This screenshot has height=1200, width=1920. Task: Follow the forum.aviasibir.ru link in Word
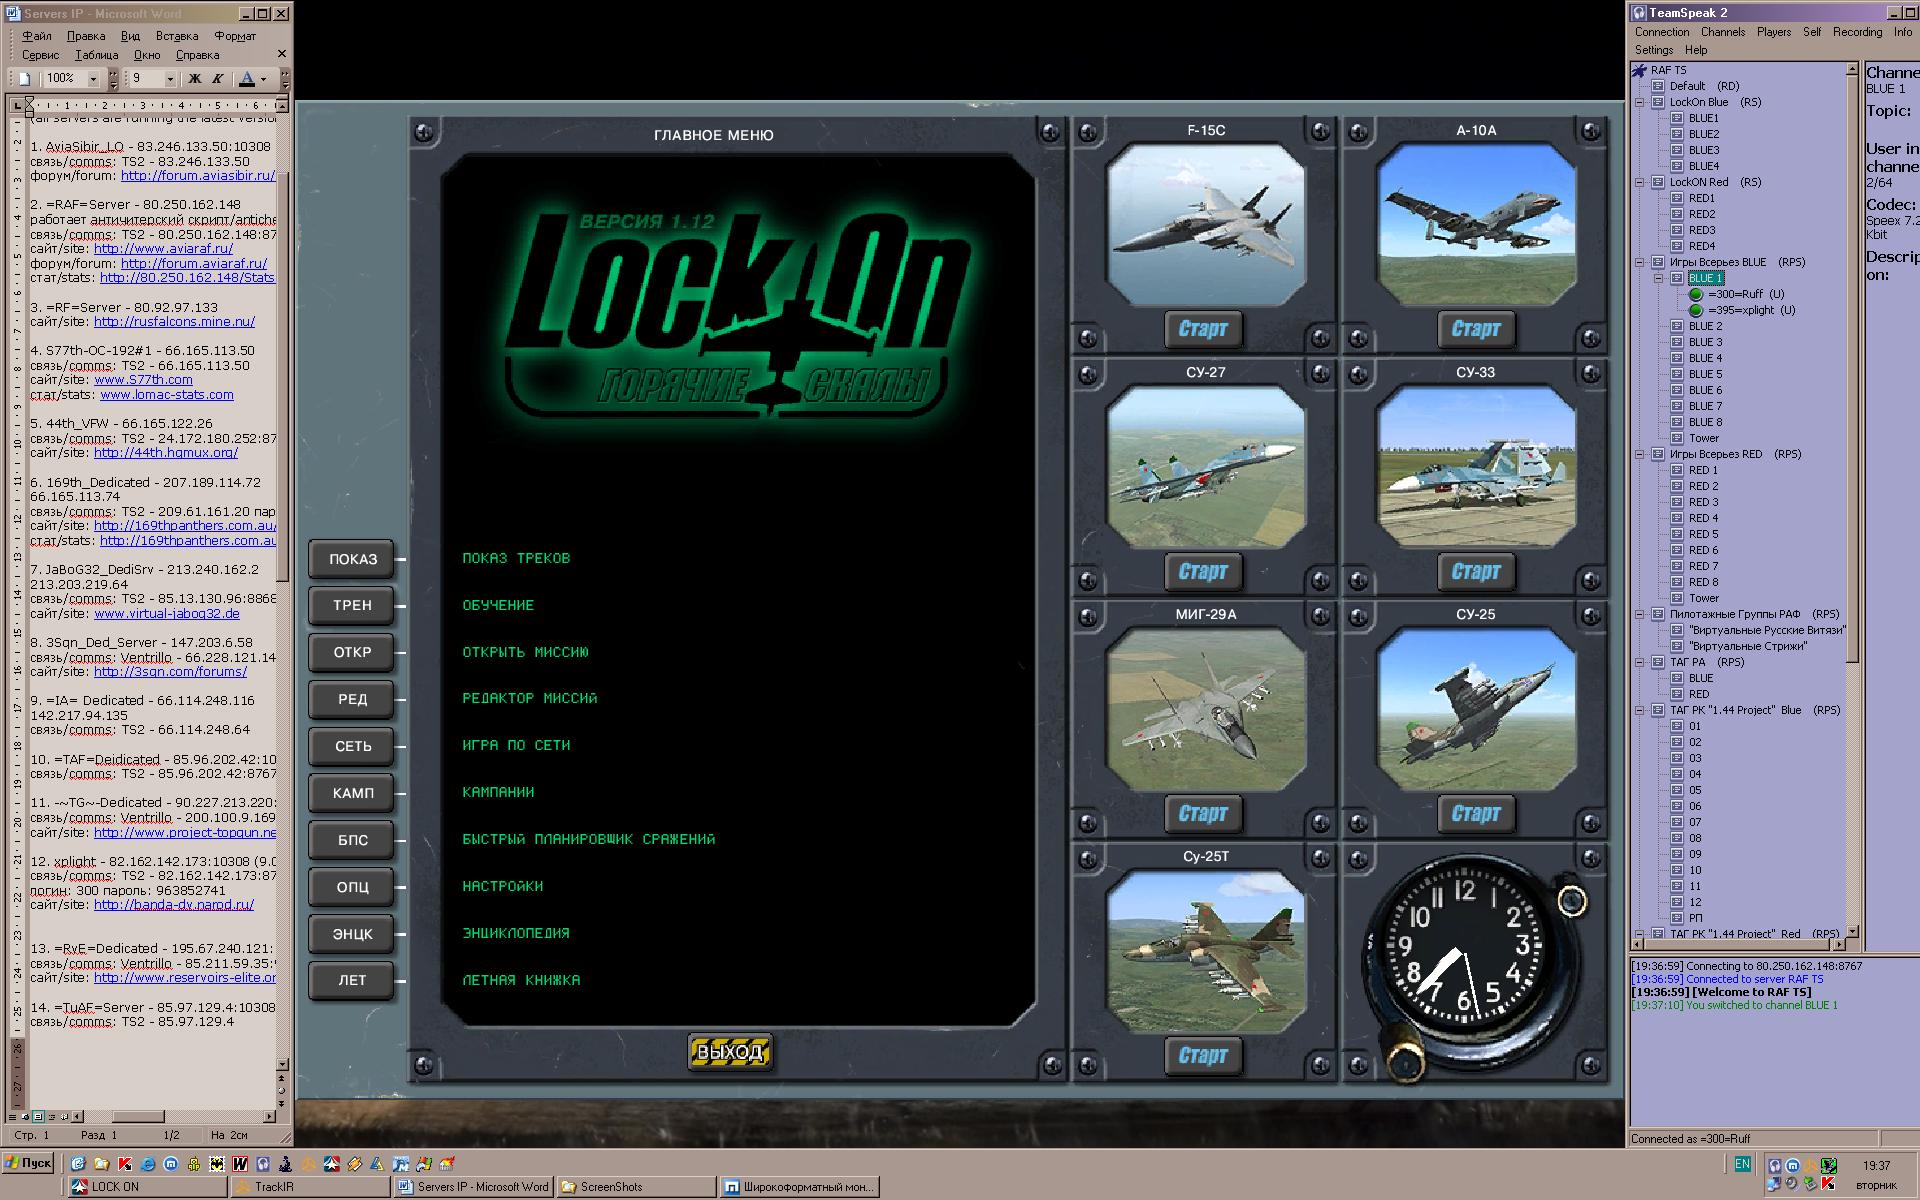click(198, 175)
